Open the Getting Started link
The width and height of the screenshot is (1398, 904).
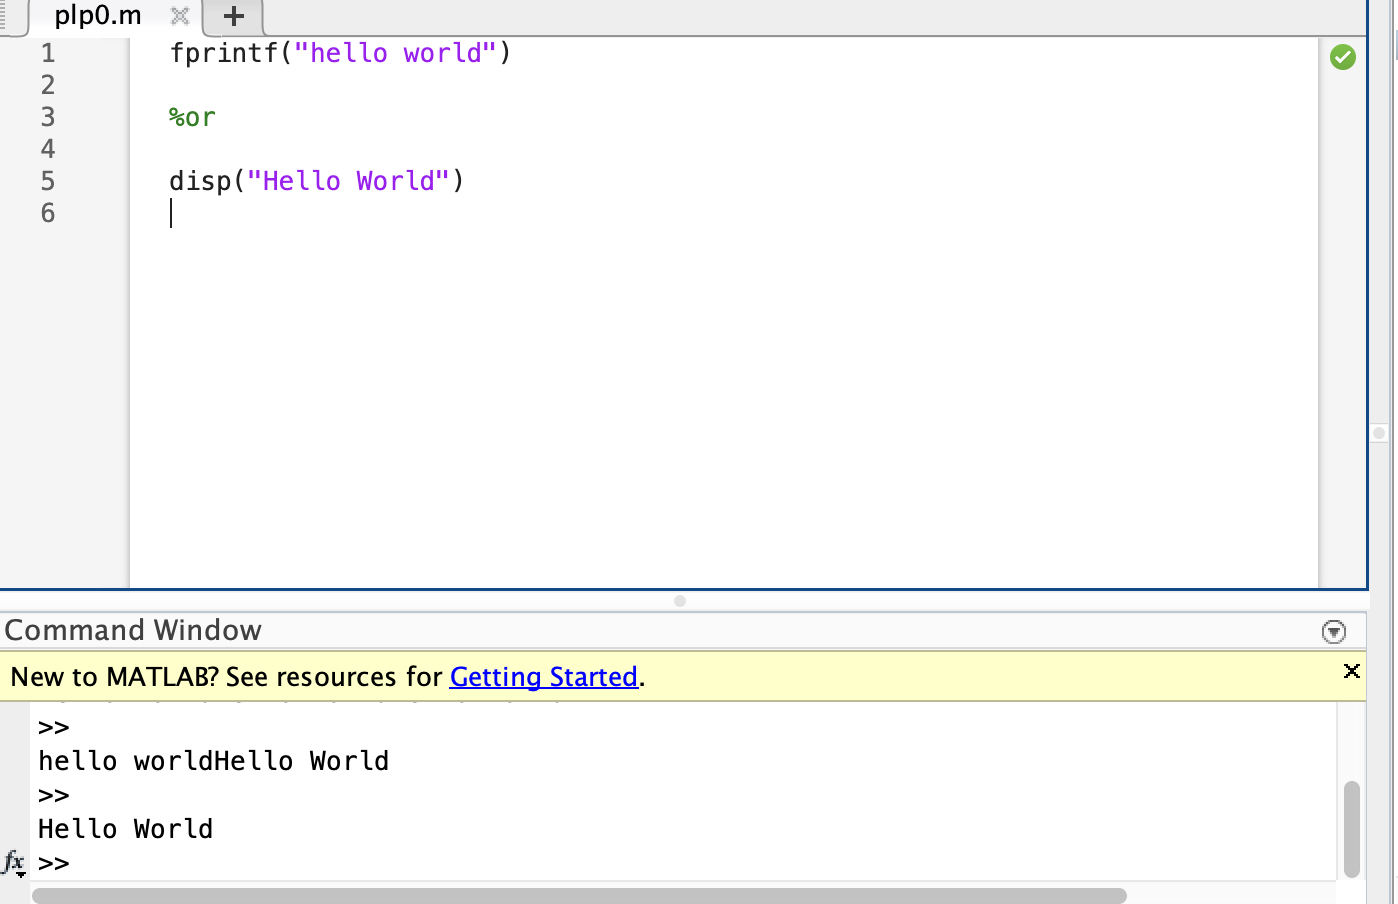point(543,677)
